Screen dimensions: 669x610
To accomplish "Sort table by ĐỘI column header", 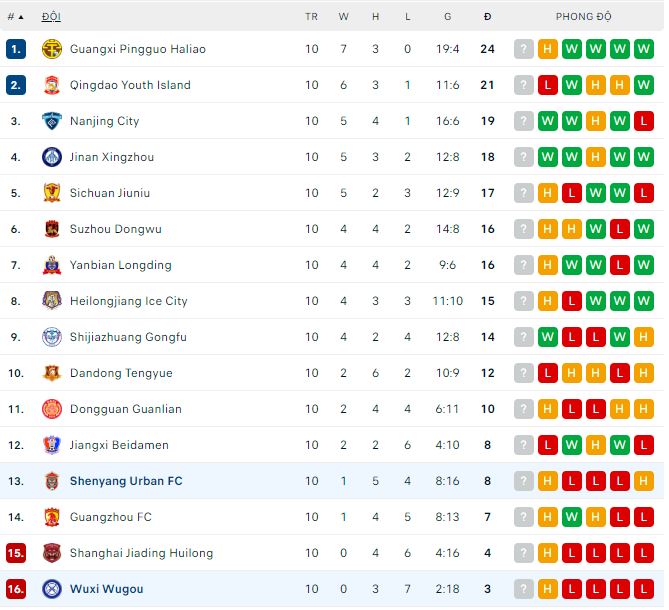I will (50, 17).
